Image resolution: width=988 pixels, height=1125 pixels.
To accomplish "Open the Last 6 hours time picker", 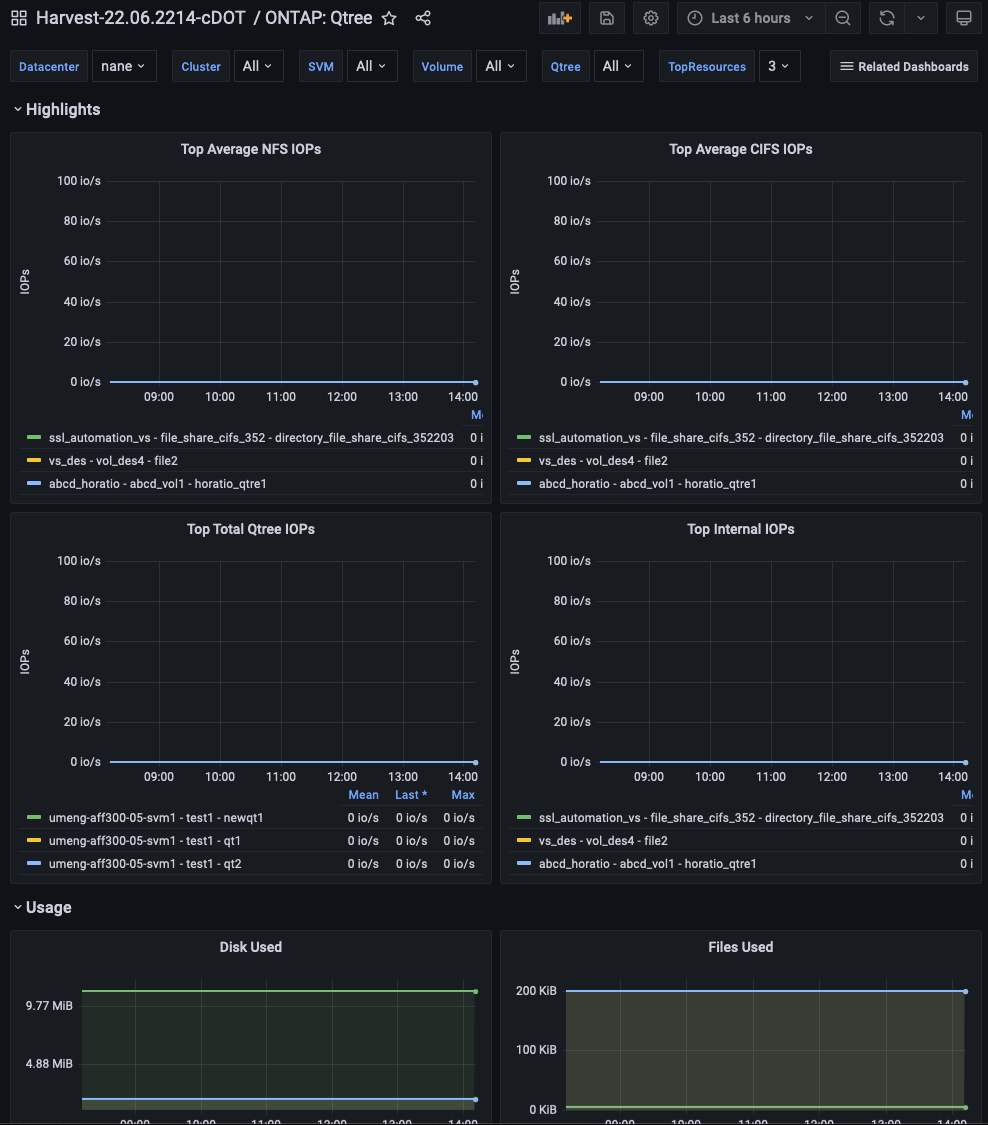I will point(750,18).
